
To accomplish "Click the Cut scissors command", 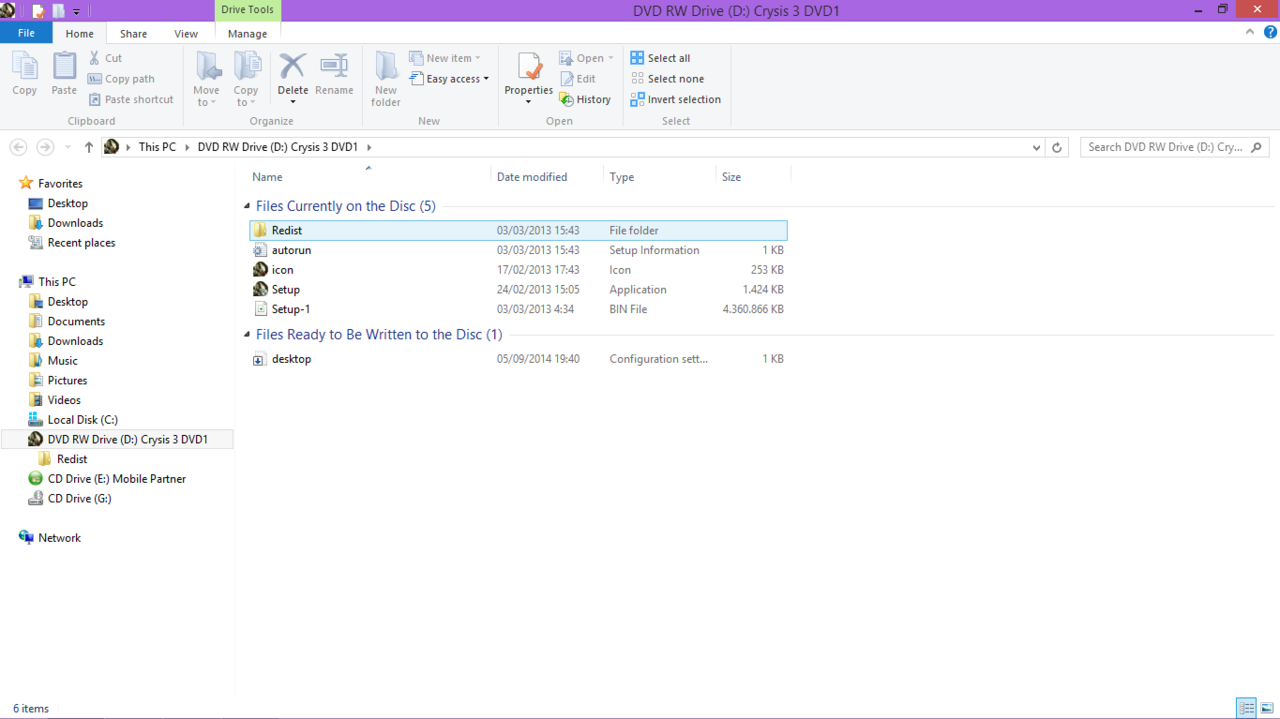I will pyautogui.click(x=105, y=58).
